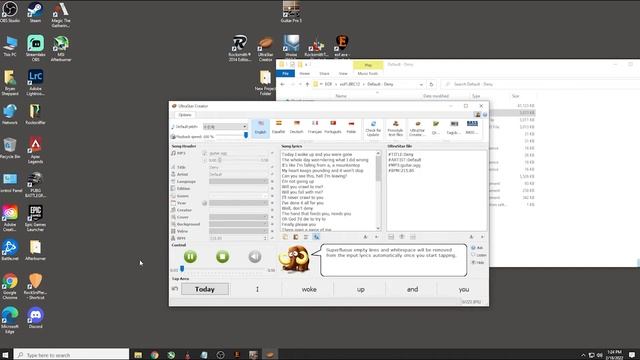
Task: Click the song position slider handle
Action: (182, 269)
